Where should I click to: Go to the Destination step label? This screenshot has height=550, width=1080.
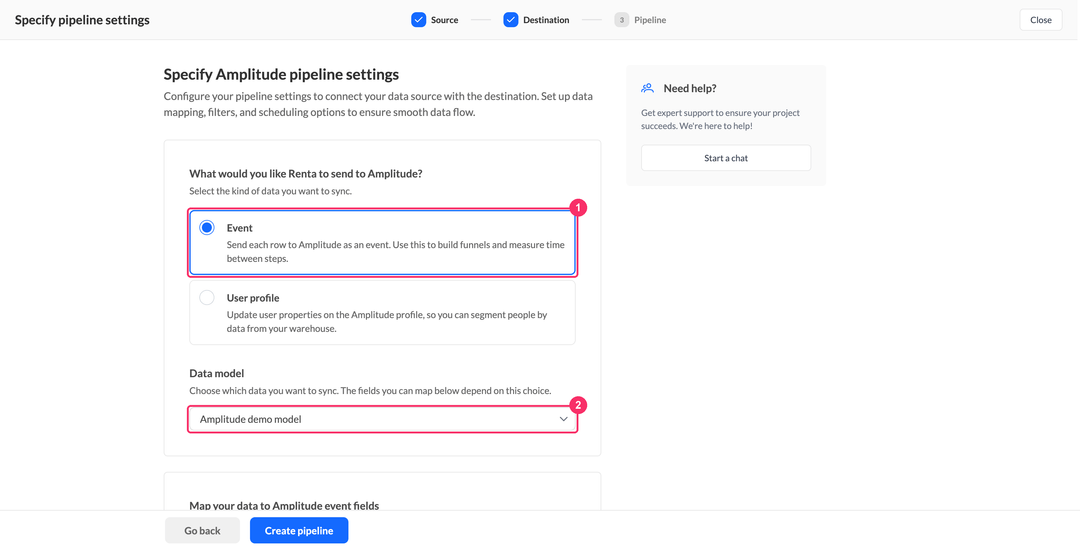tap(546, 20)
